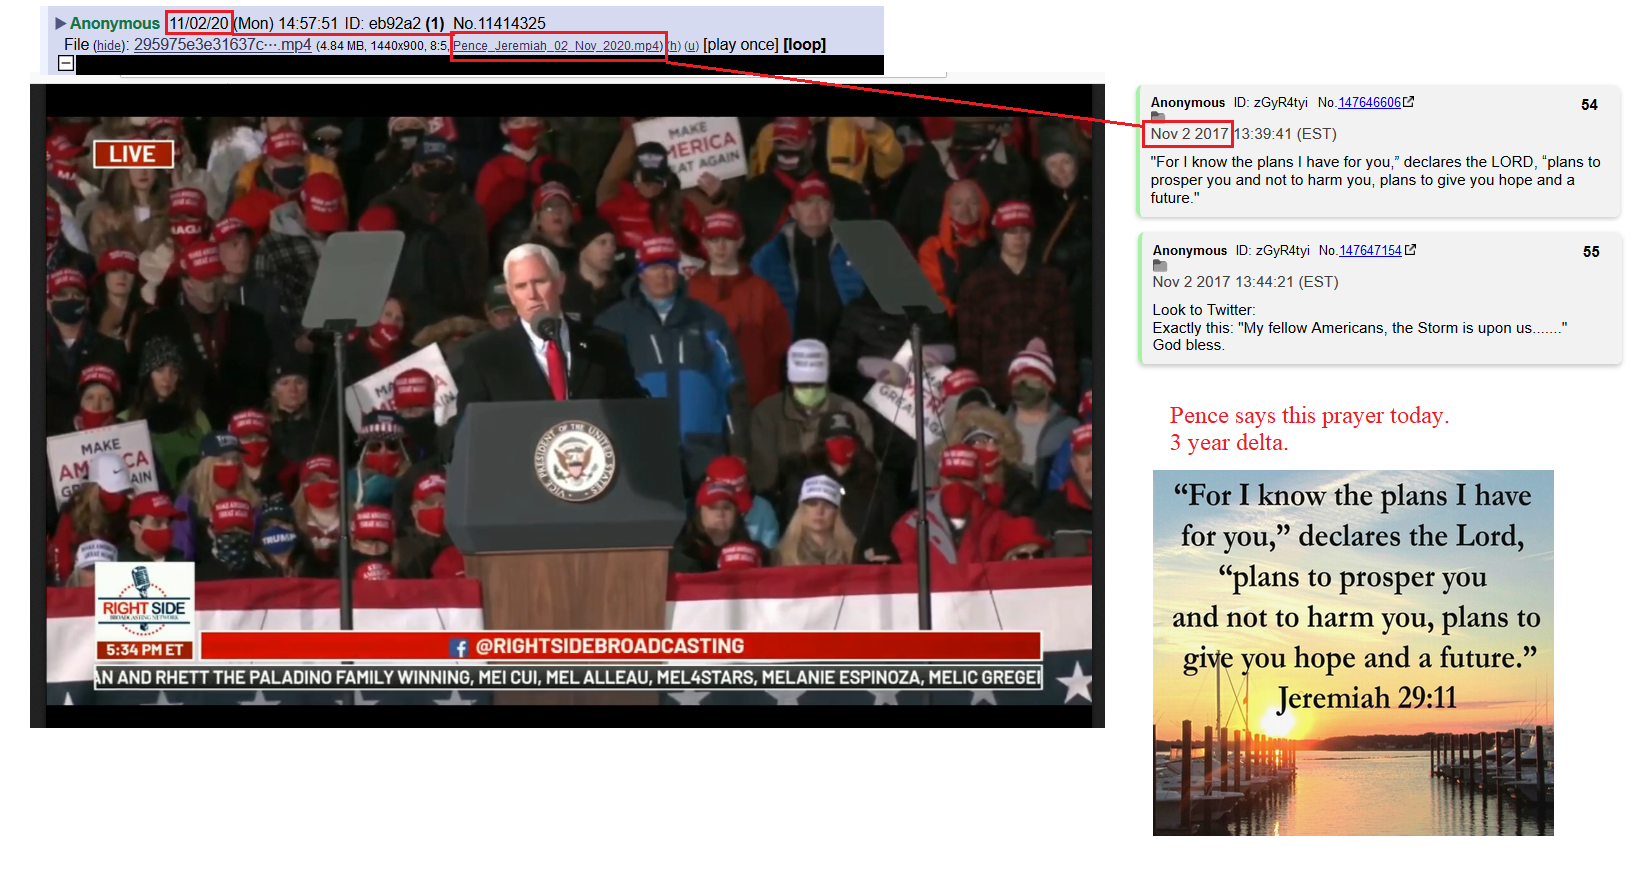Click the folder icon in post 54
This screenshot has width=1645, height=875.
click(x=1158, y=117)
